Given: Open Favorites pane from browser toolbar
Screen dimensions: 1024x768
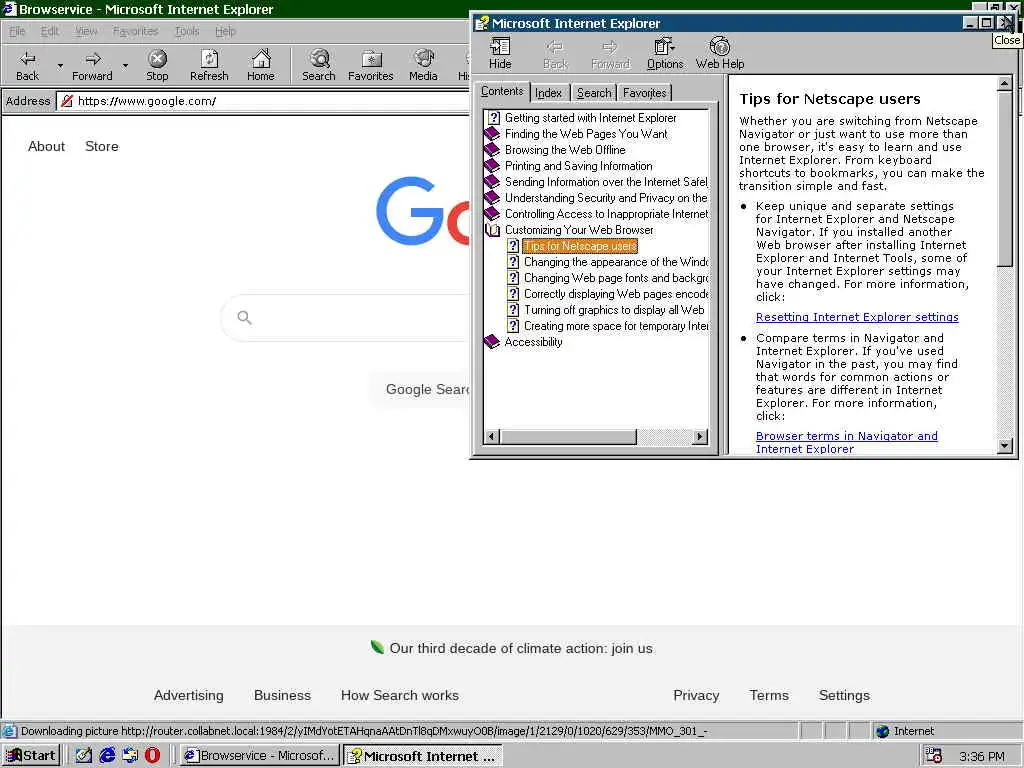Looking at the screenshot, I should (x=371, y=59).
